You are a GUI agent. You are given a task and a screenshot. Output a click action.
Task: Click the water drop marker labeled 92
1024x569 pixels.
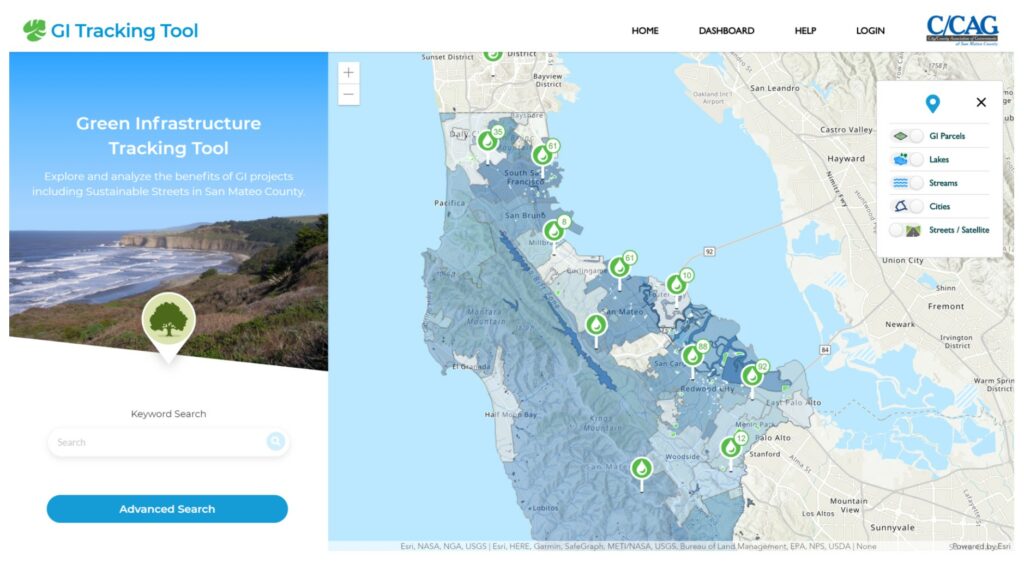(752, 376)
